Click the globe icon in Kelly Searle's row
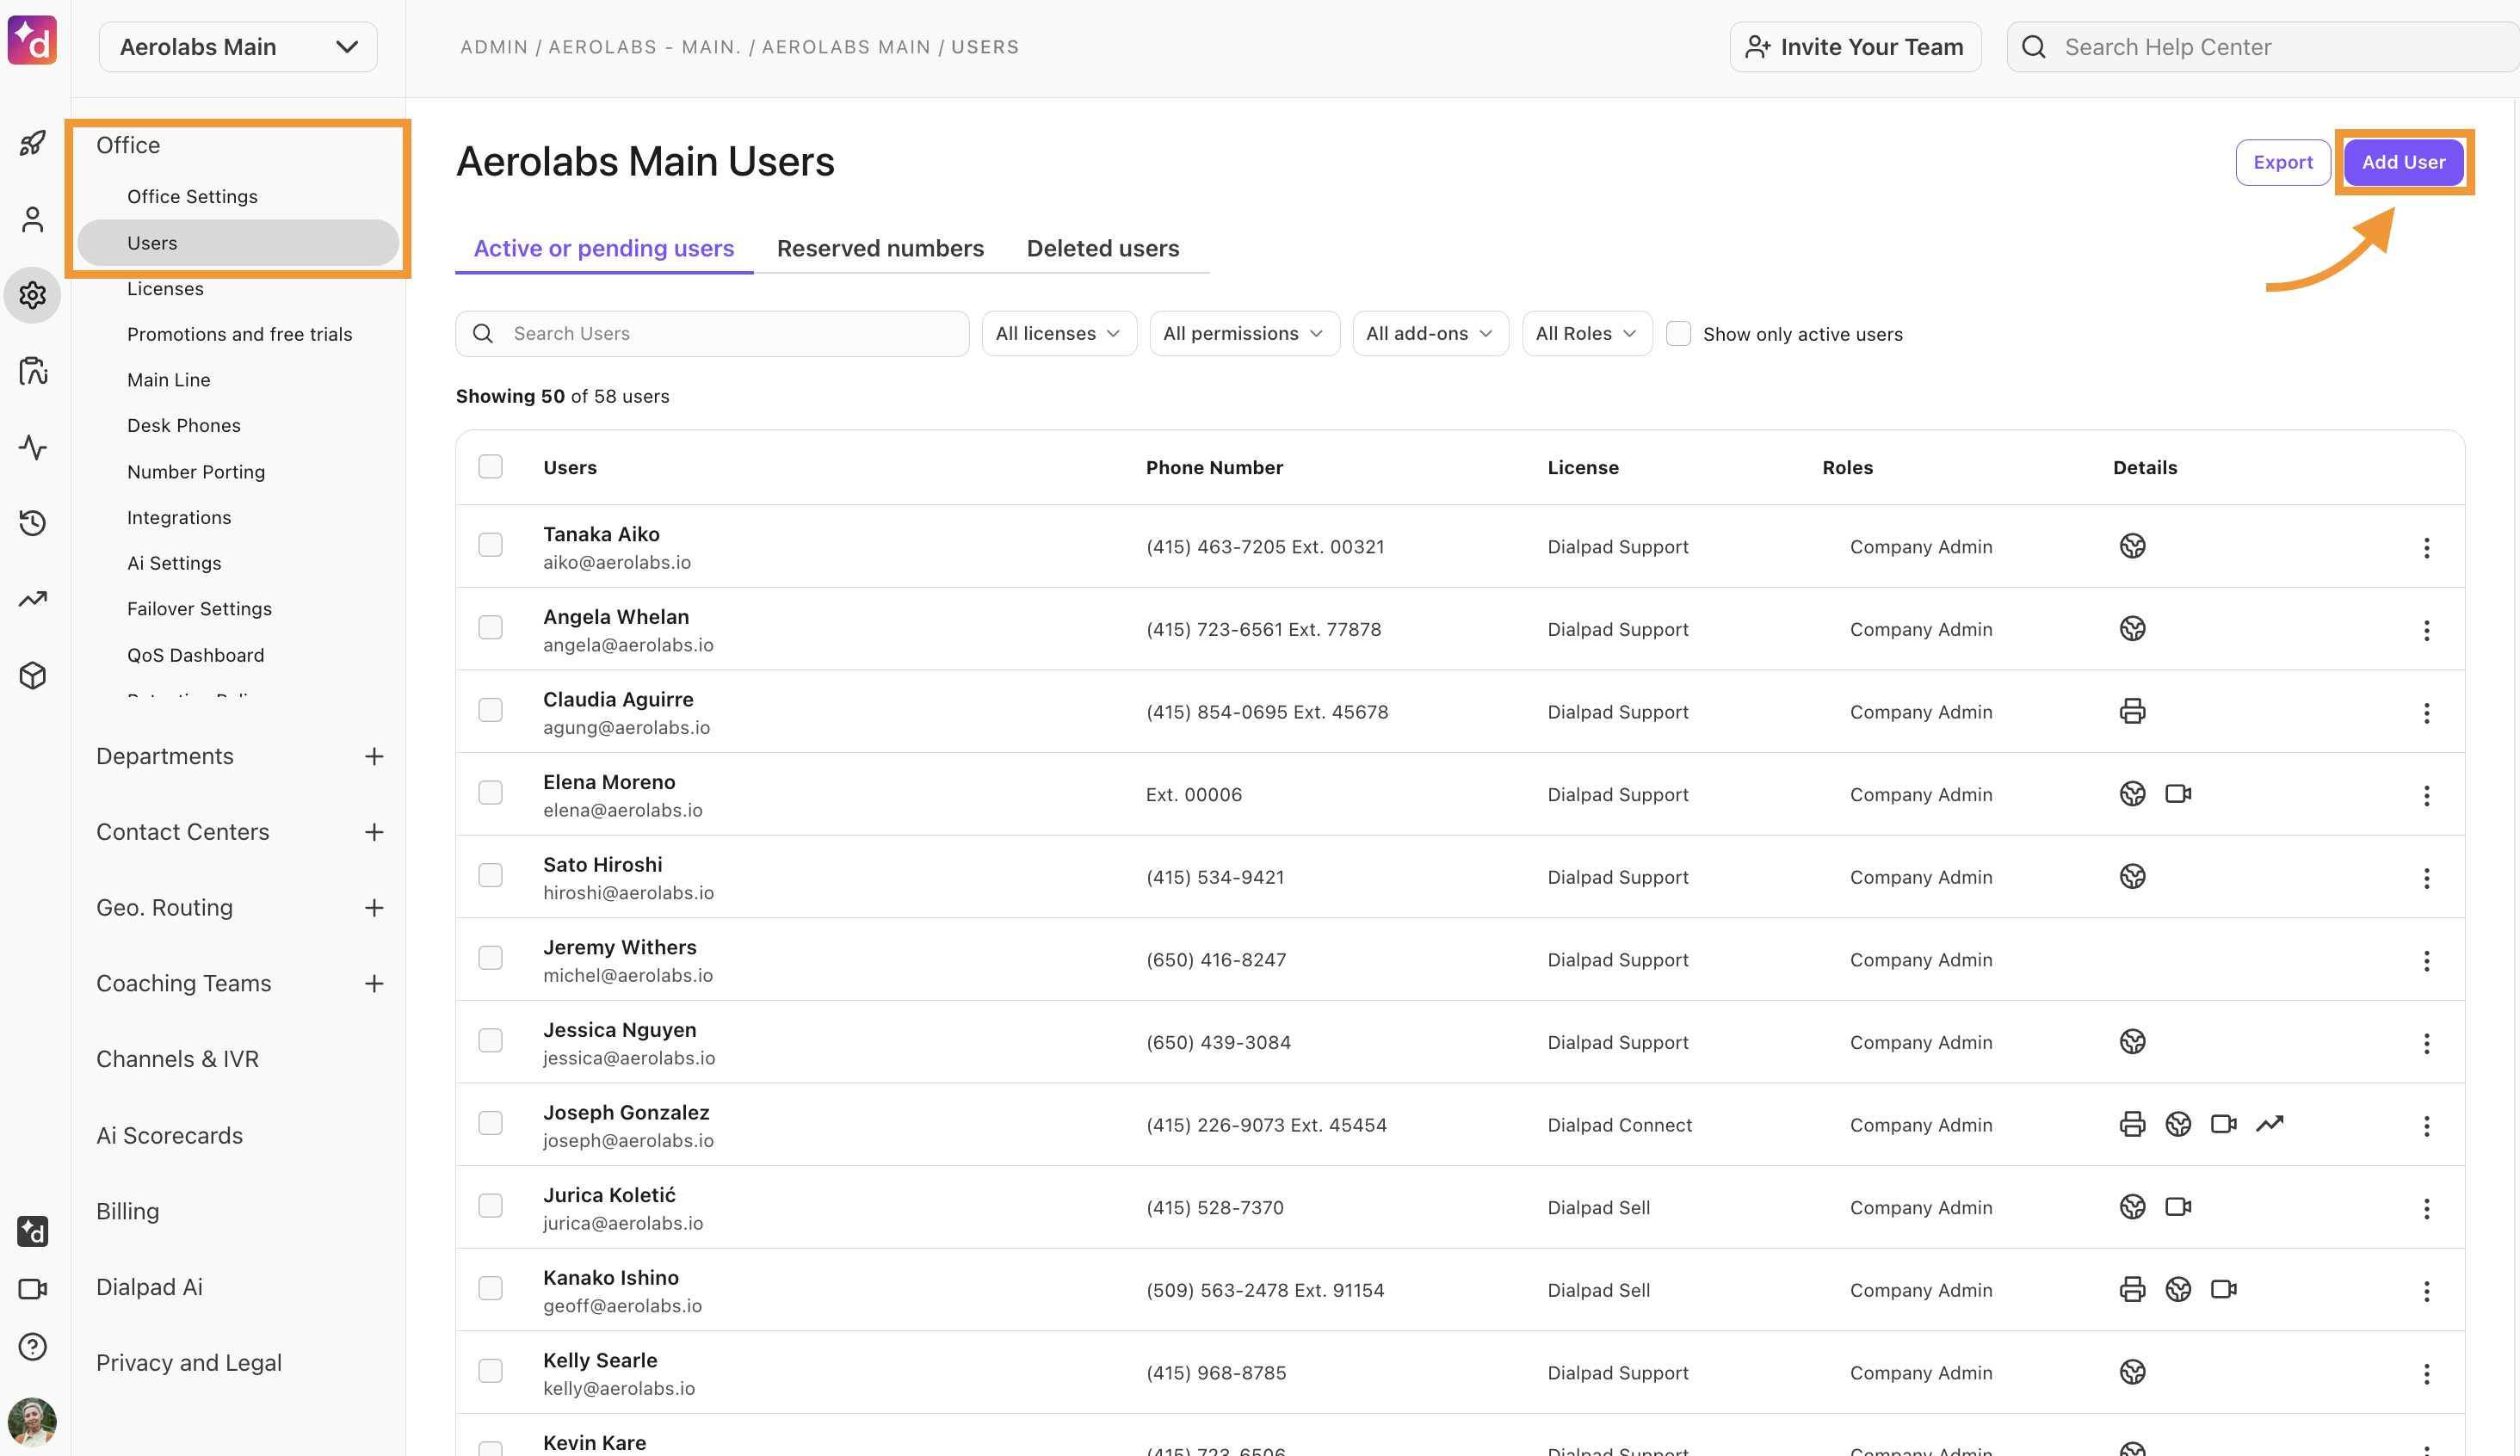 coord(2132,1372)
